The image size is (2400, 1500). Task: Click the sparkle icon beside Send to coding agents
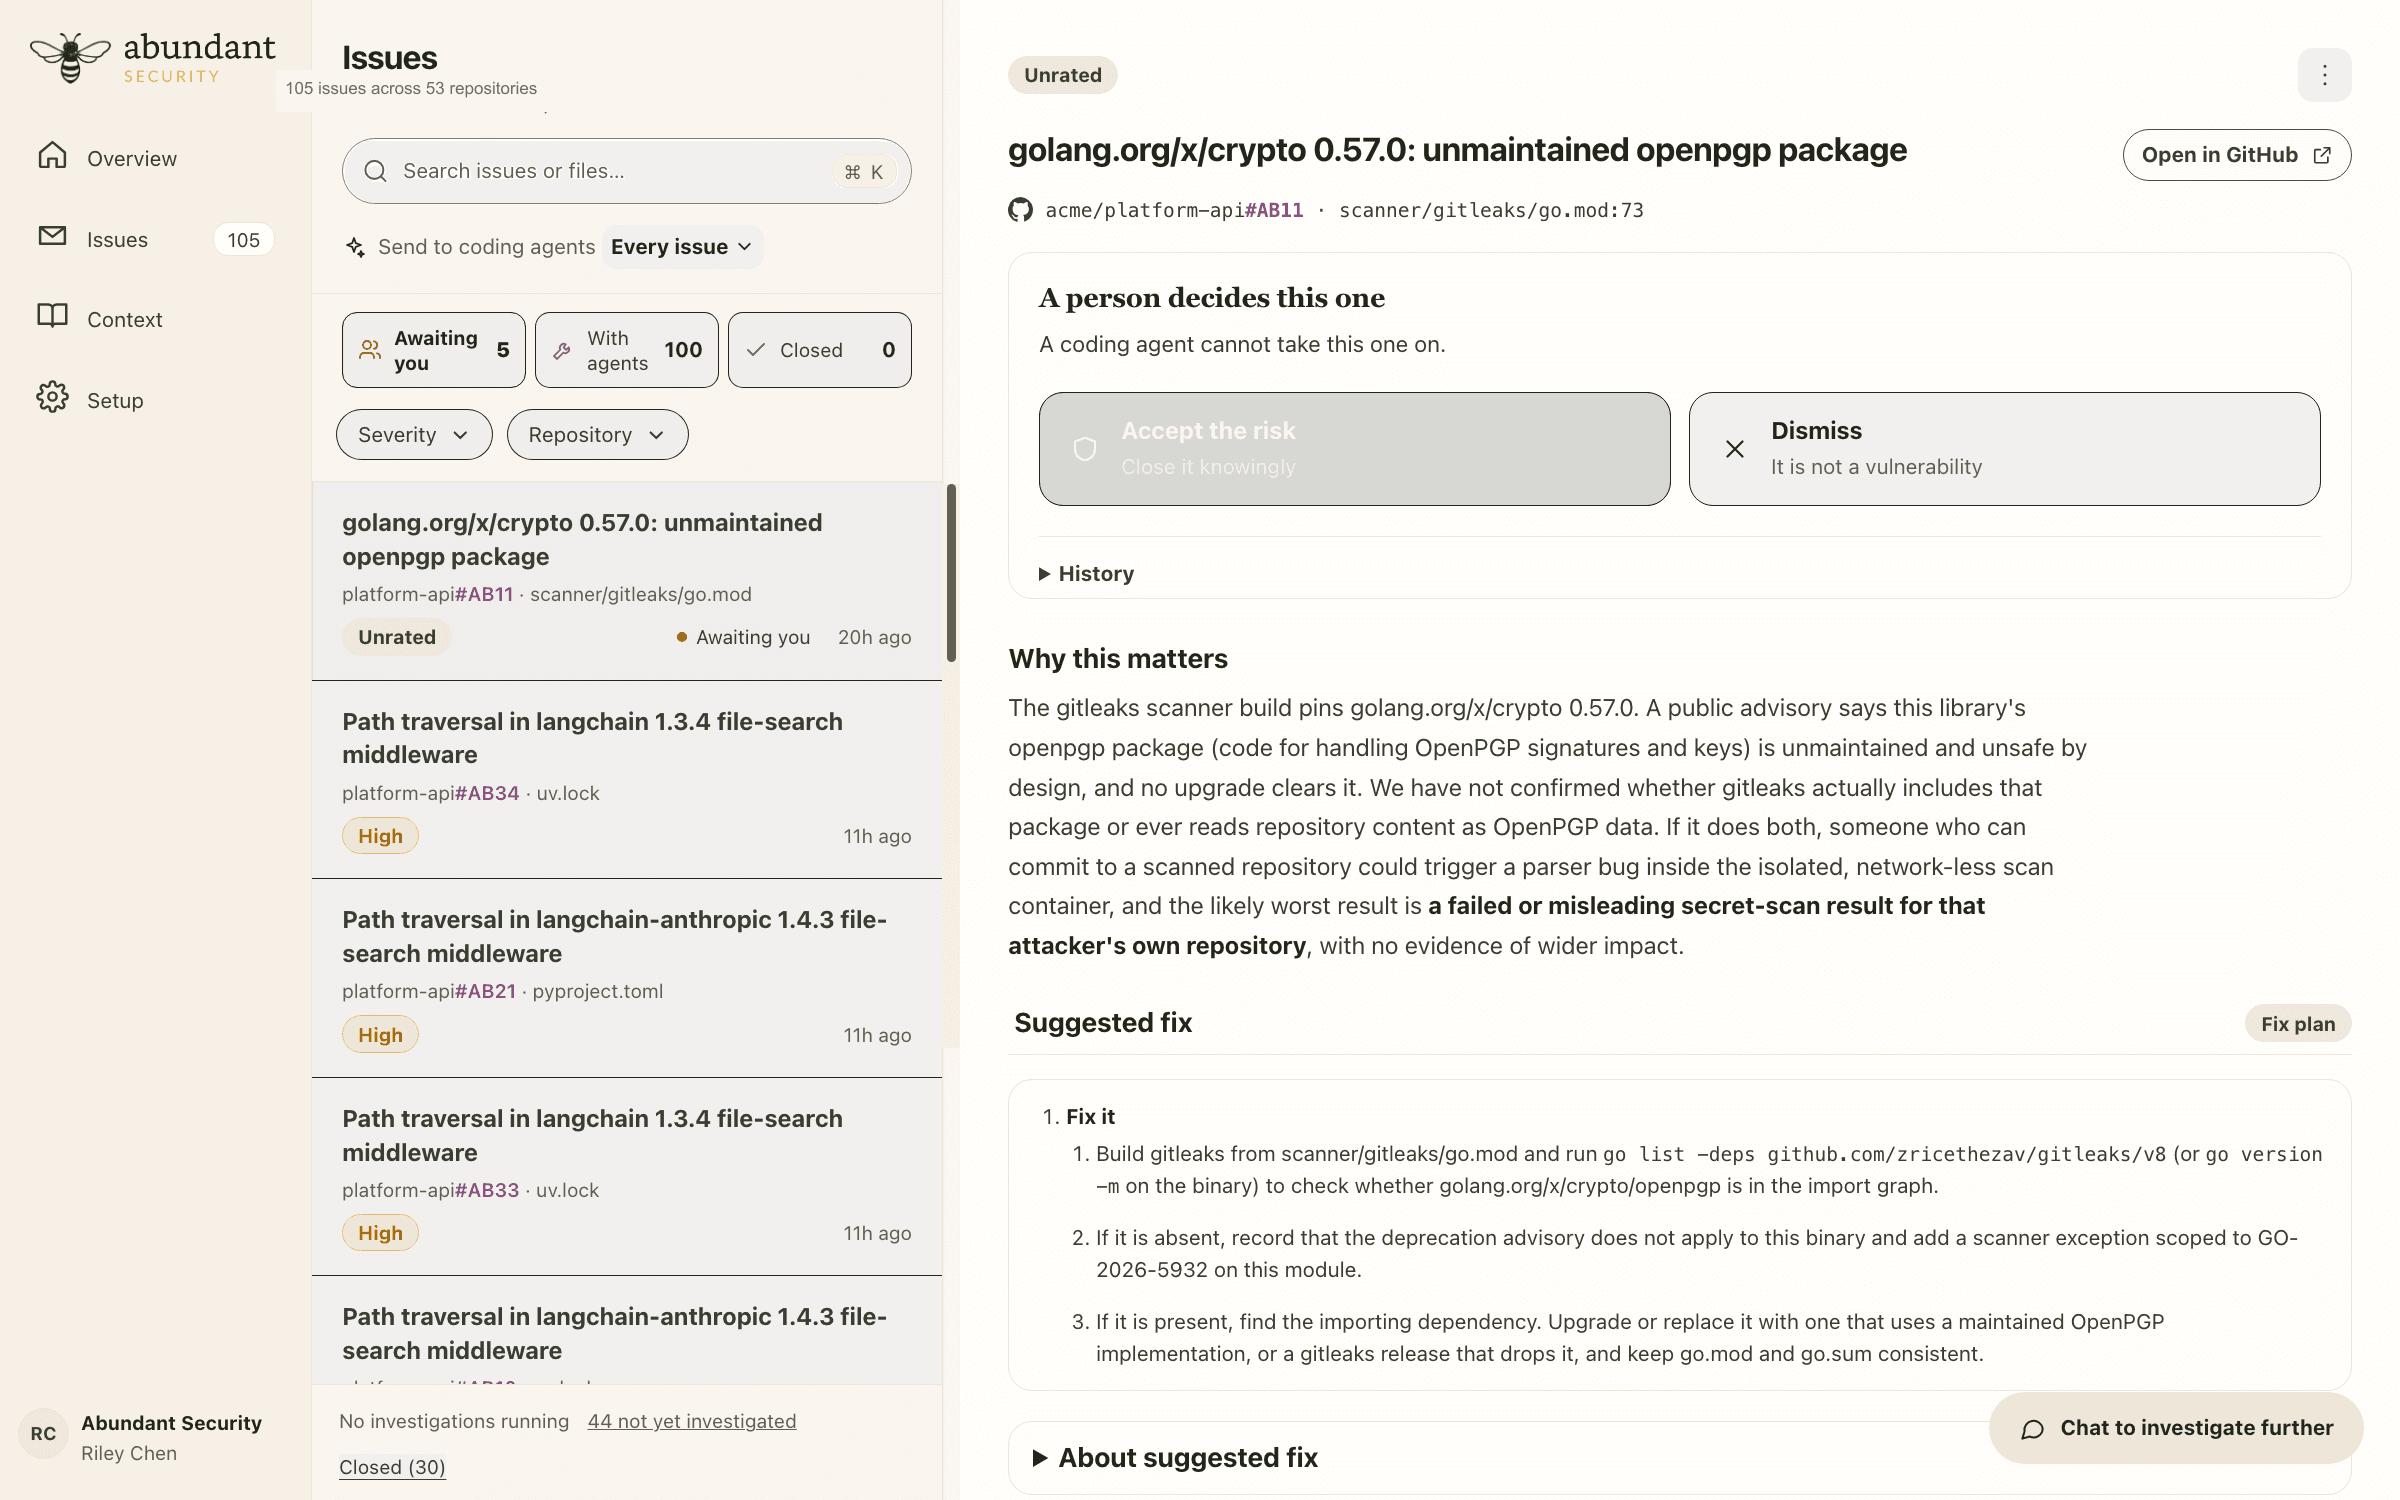pos(355,247)
